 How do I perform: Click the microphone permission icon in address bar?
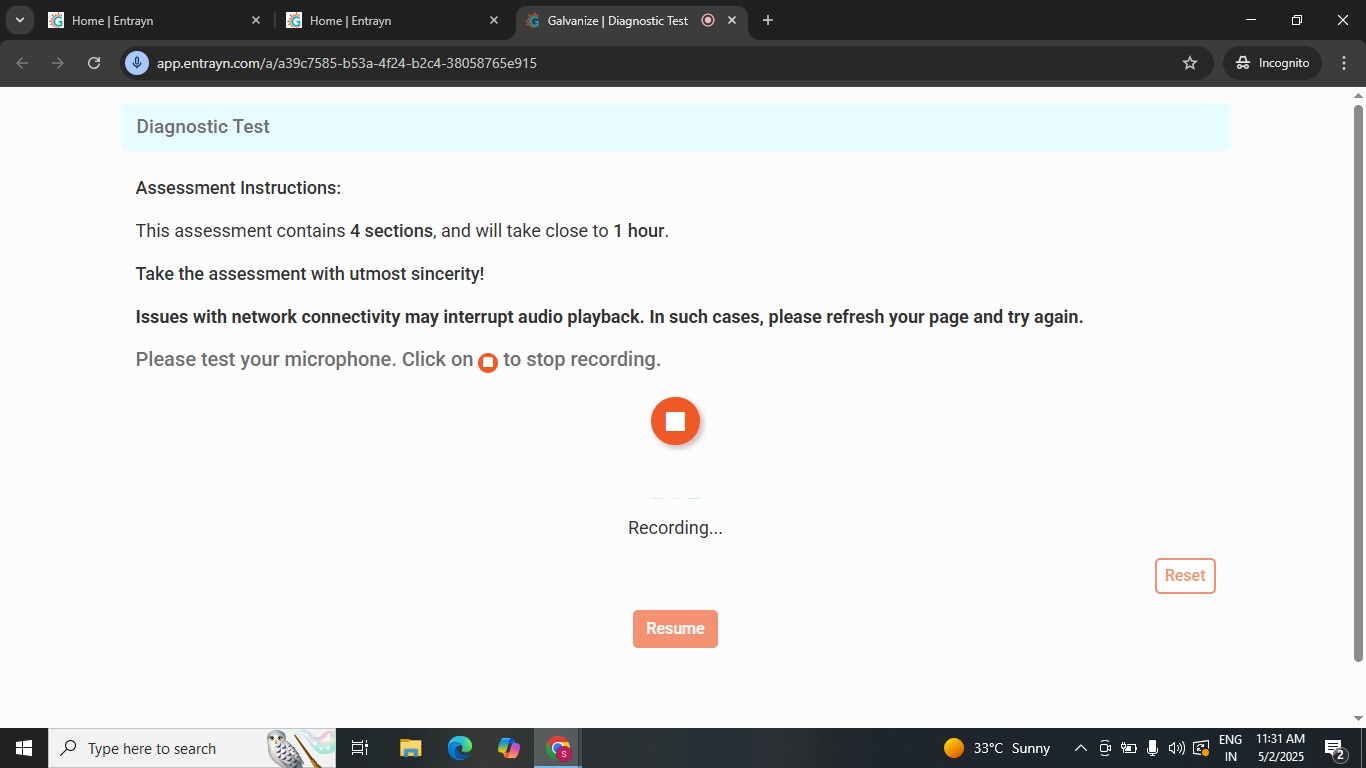pos(137,63)
